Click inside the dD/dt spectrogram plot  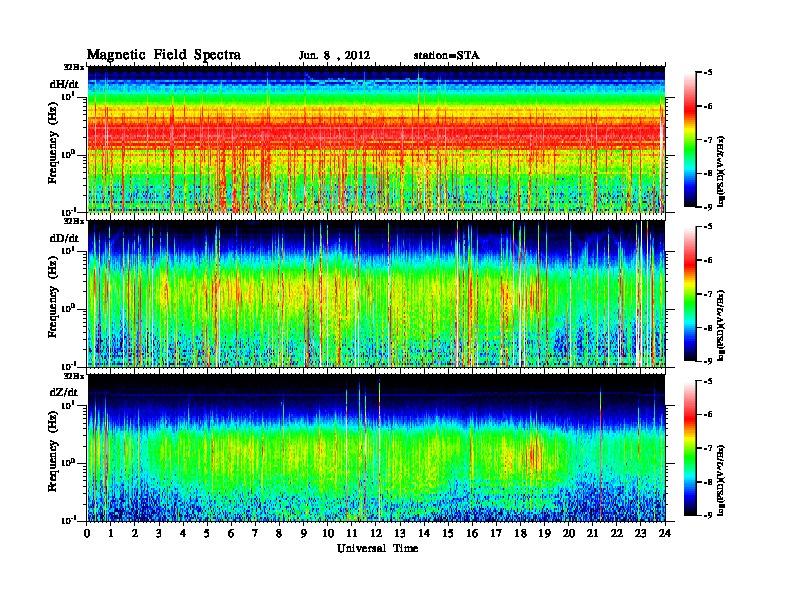(x=376, y=293)
